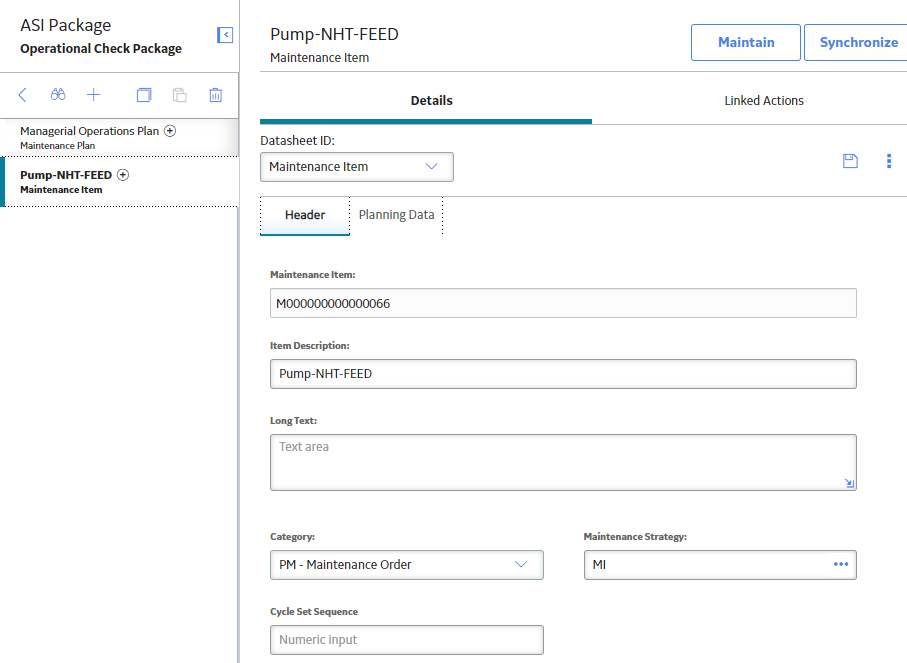Click the copy icon in package toolbar

coord(144,95)
